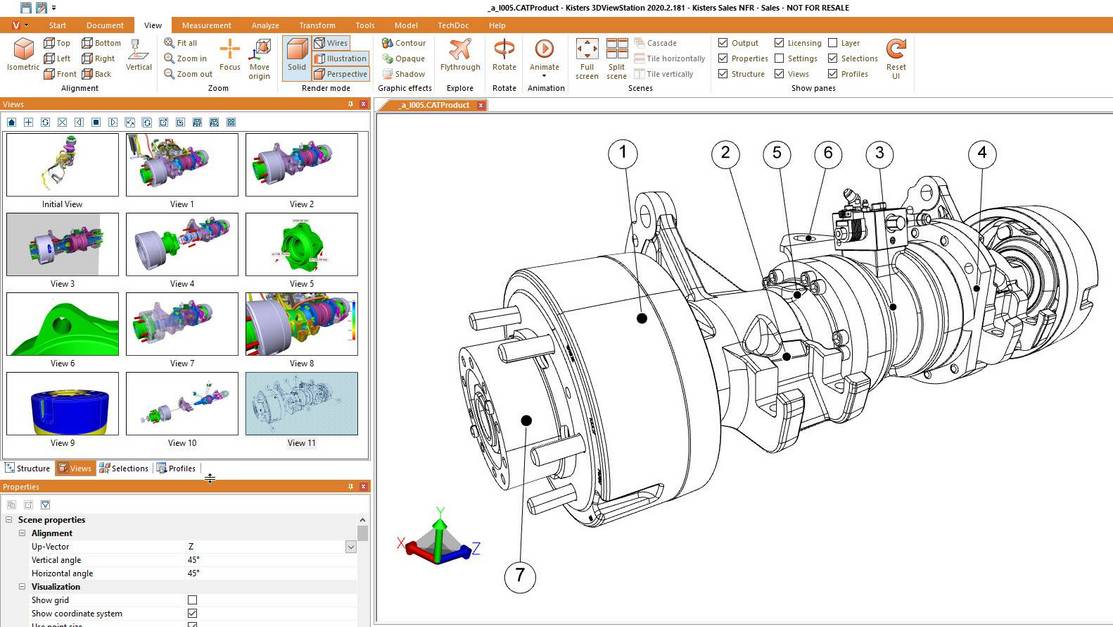Open the TechDoc ribbon tab

coord(453,25)
